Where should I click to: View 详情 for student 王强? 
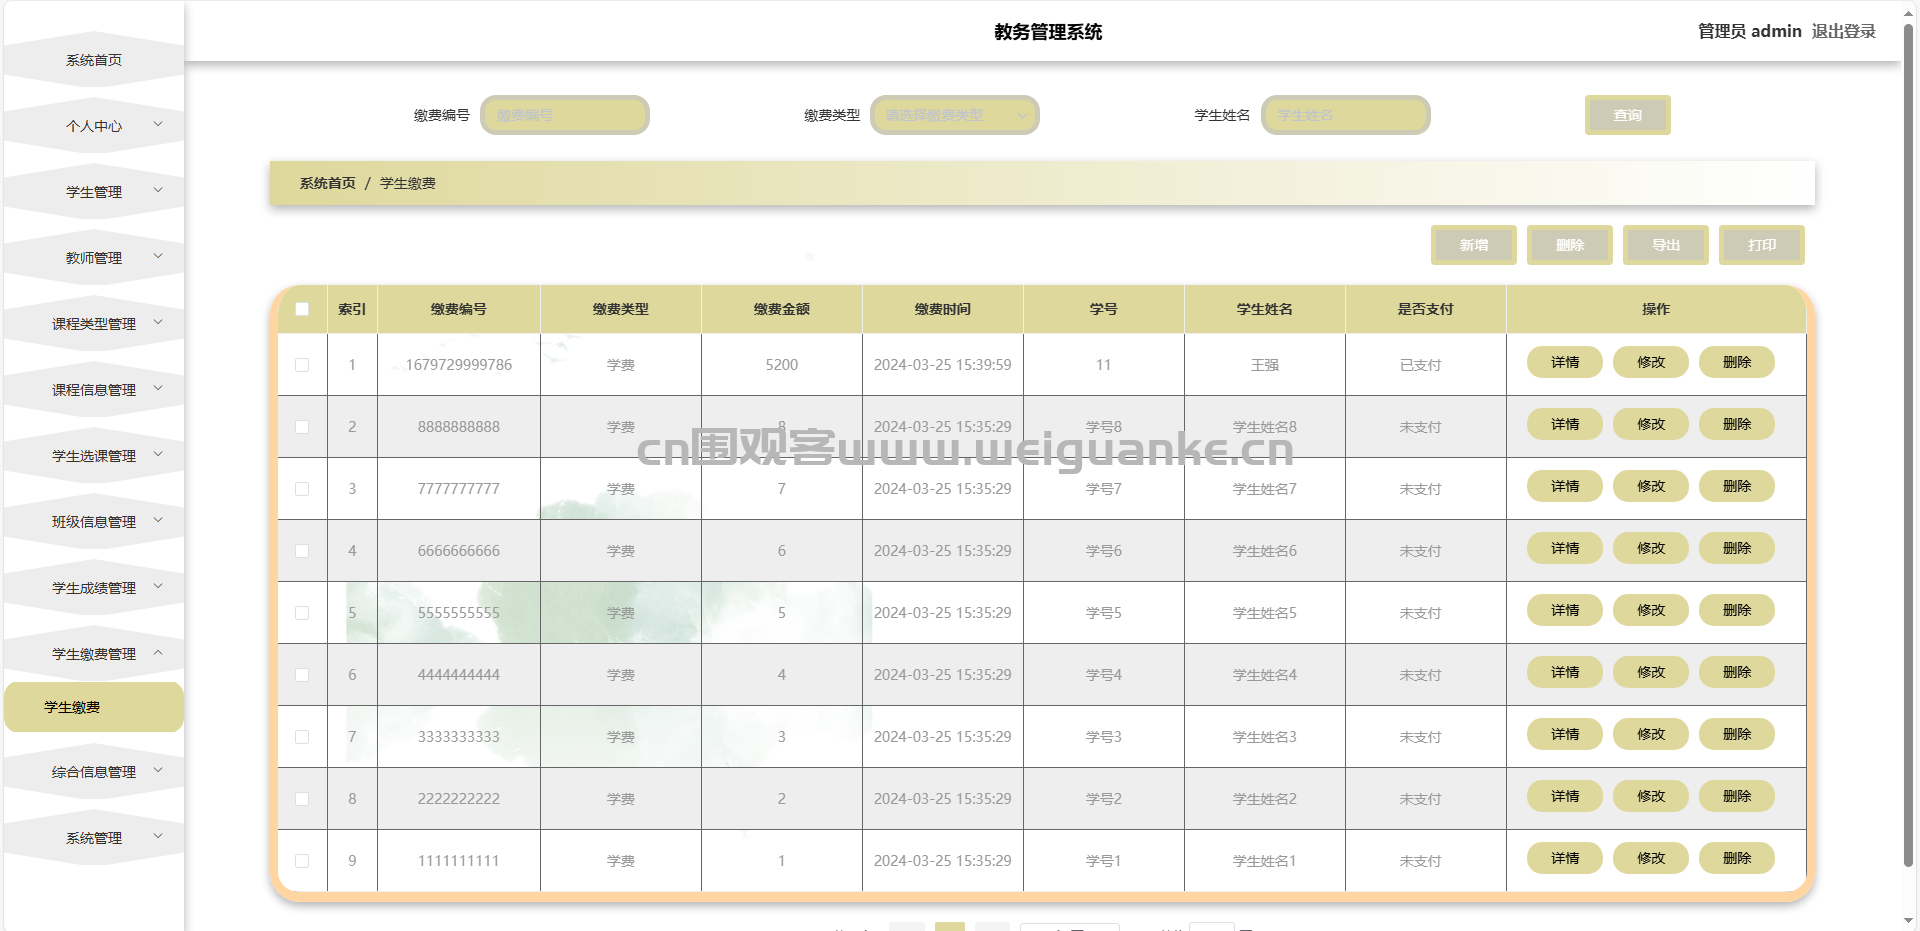1565,362
